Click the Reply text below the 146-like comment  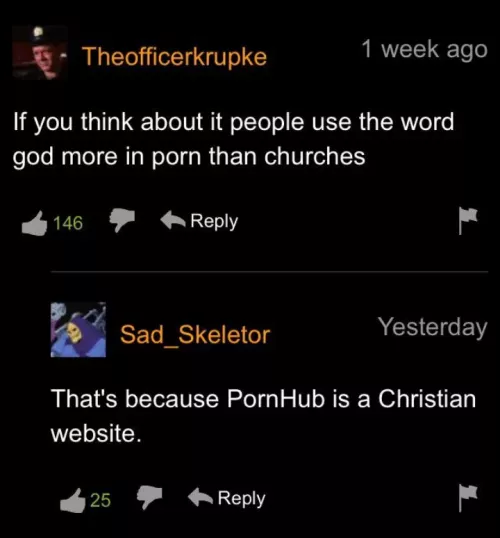point(214,222)
